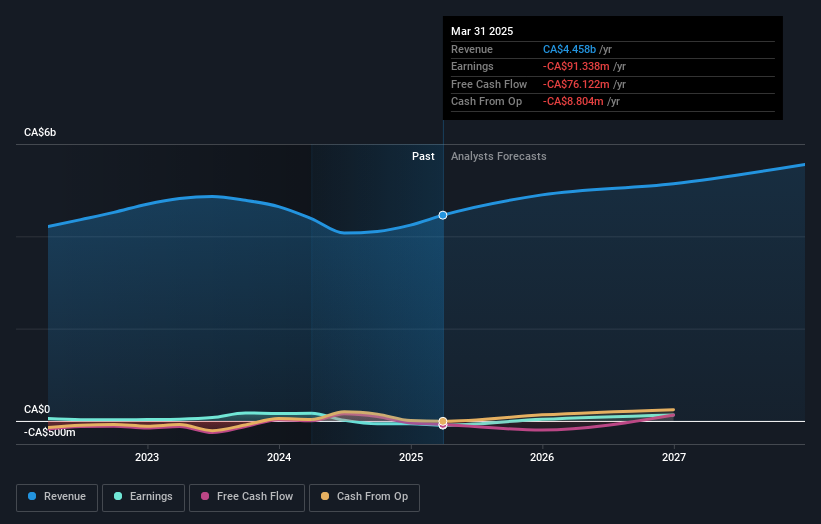Click the CA$6b y-axis label

pos(40,132)
